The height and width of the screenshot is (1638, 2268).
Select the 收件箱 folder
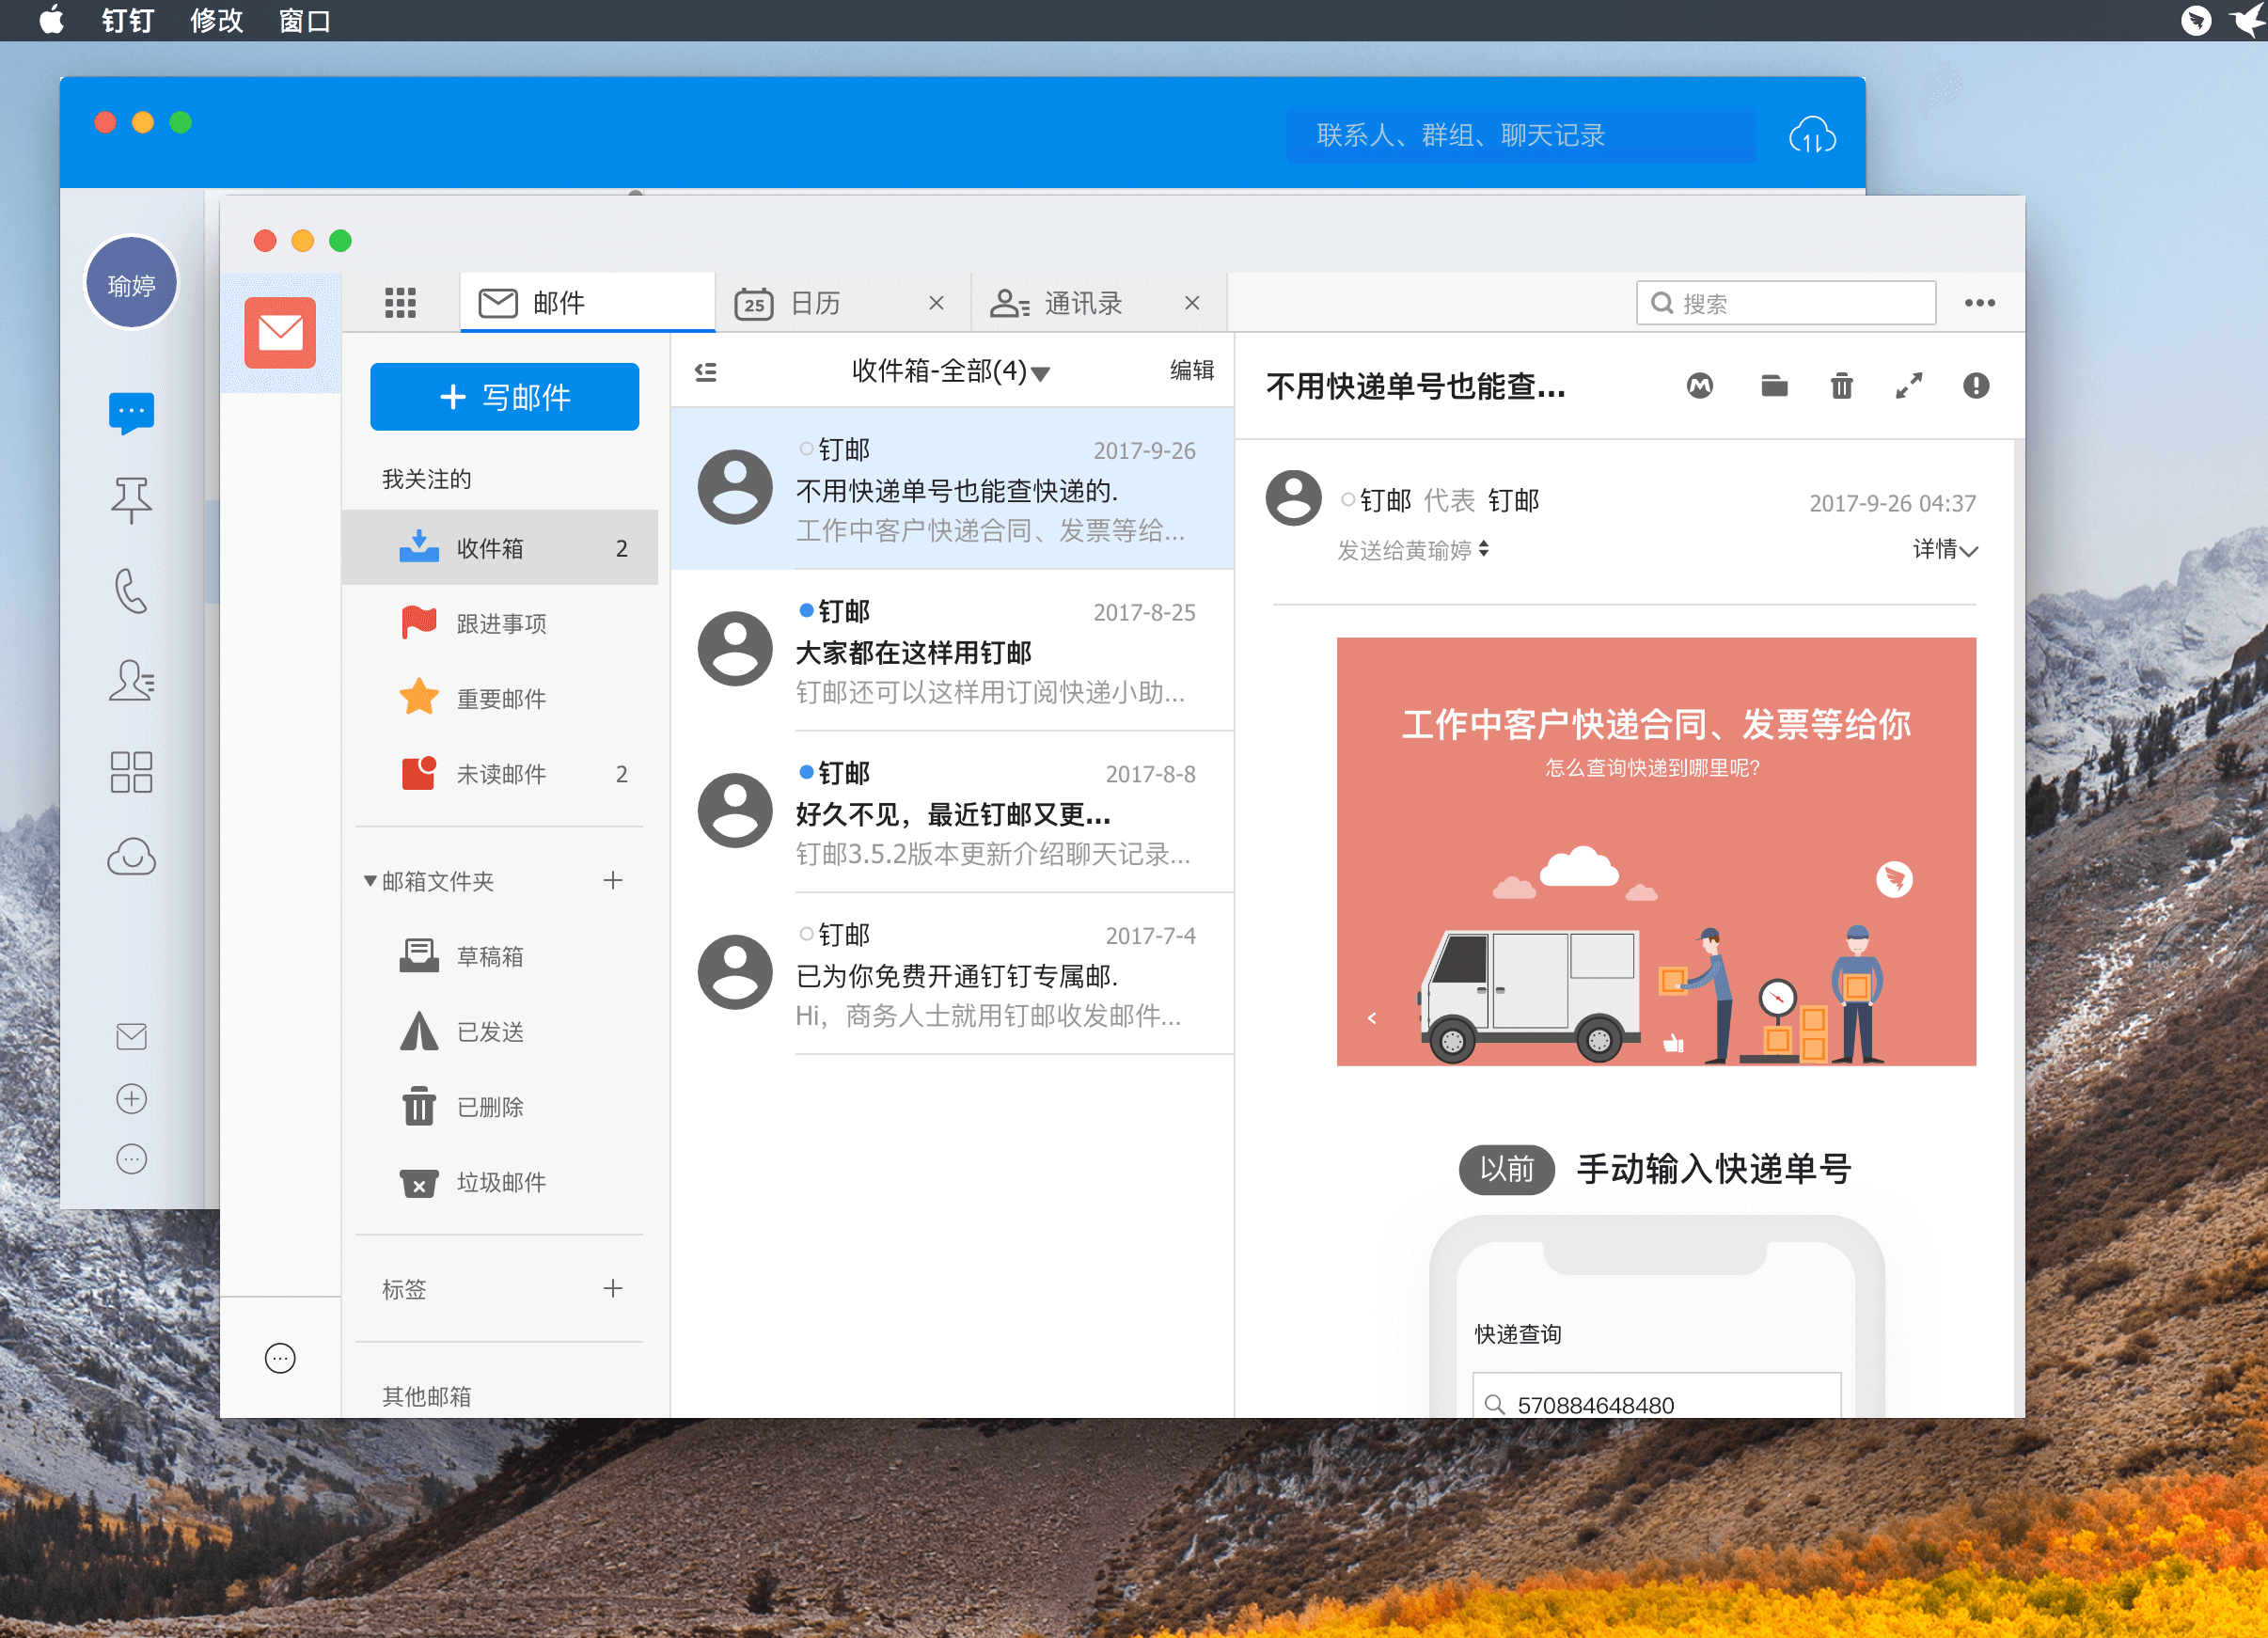point(499,547)
